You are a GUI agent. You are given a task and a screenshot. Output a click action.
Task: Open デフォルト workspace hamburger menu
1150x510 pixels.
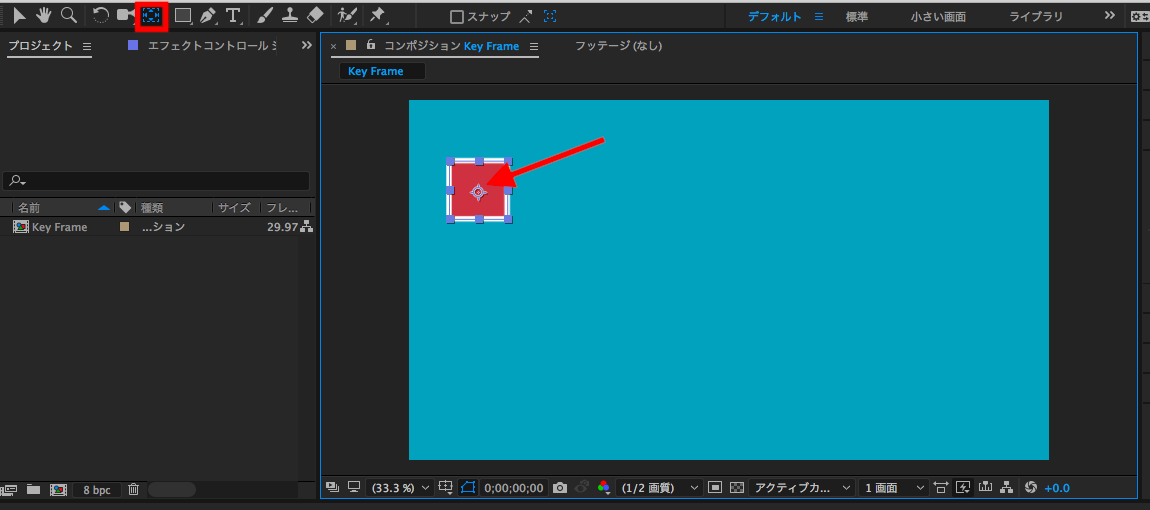[819, 16]
